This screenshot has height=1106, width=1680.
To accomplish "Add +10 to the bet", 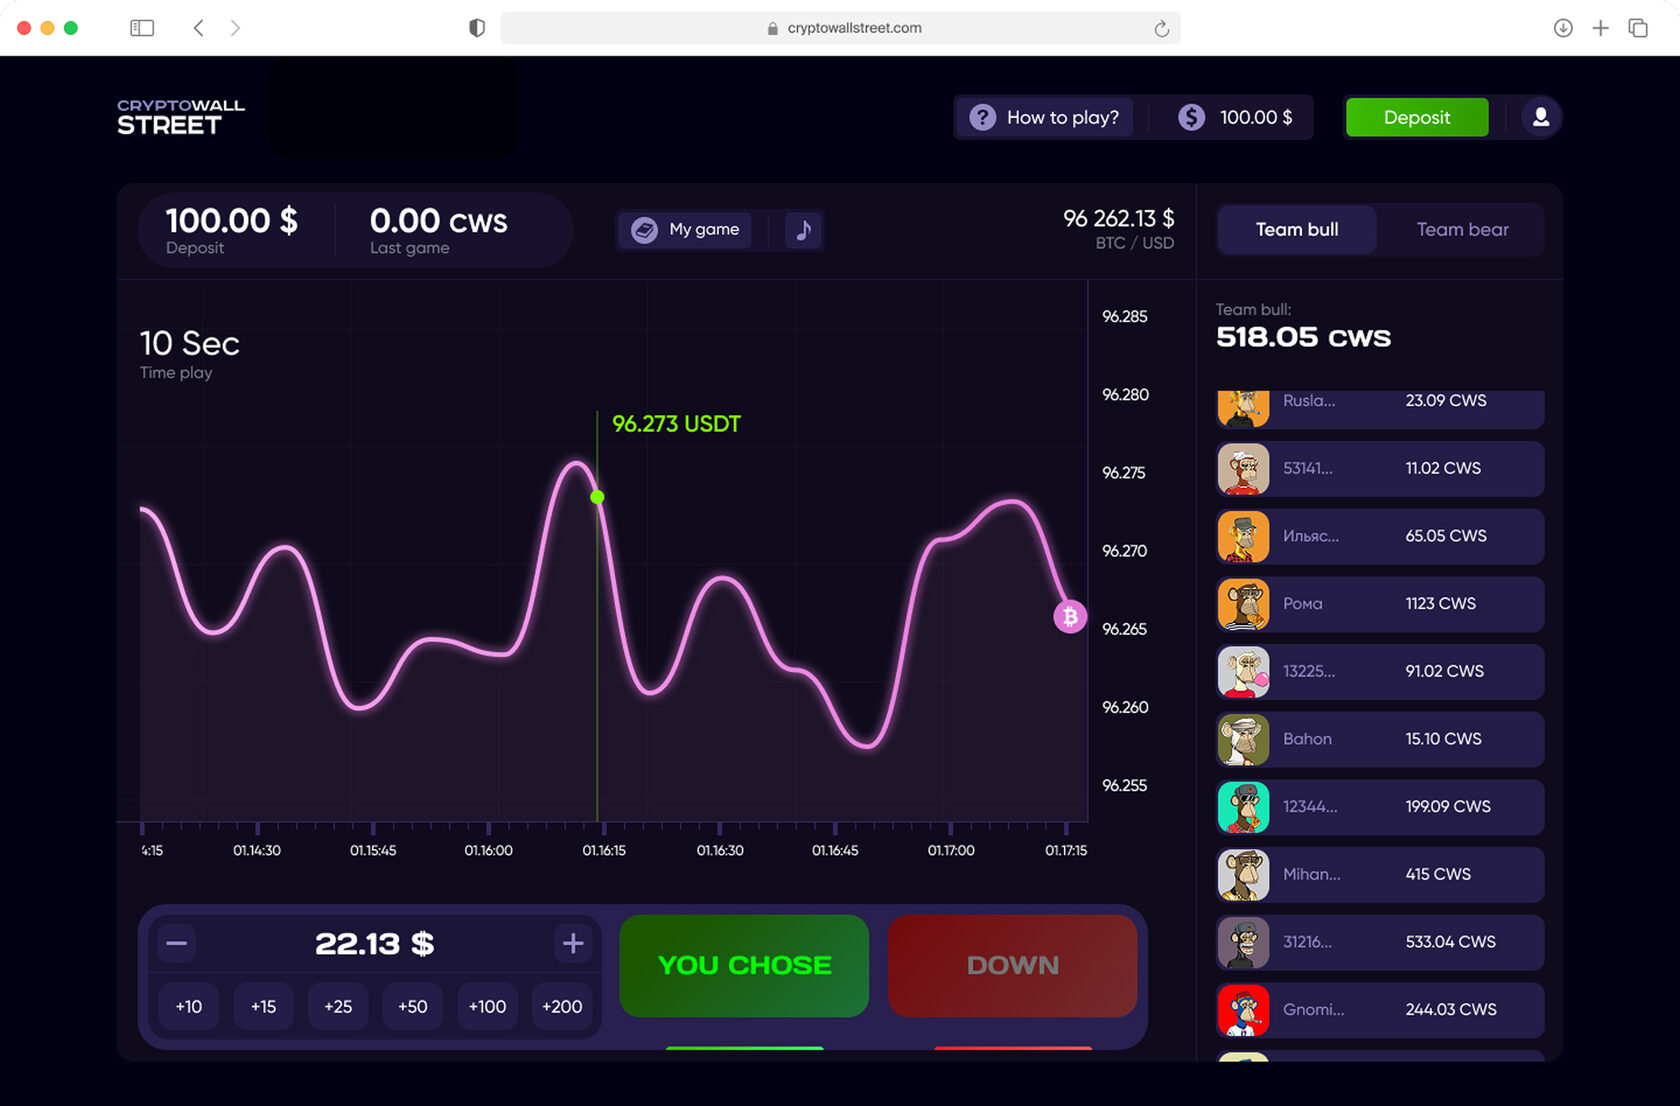I will pos(189,1007).
